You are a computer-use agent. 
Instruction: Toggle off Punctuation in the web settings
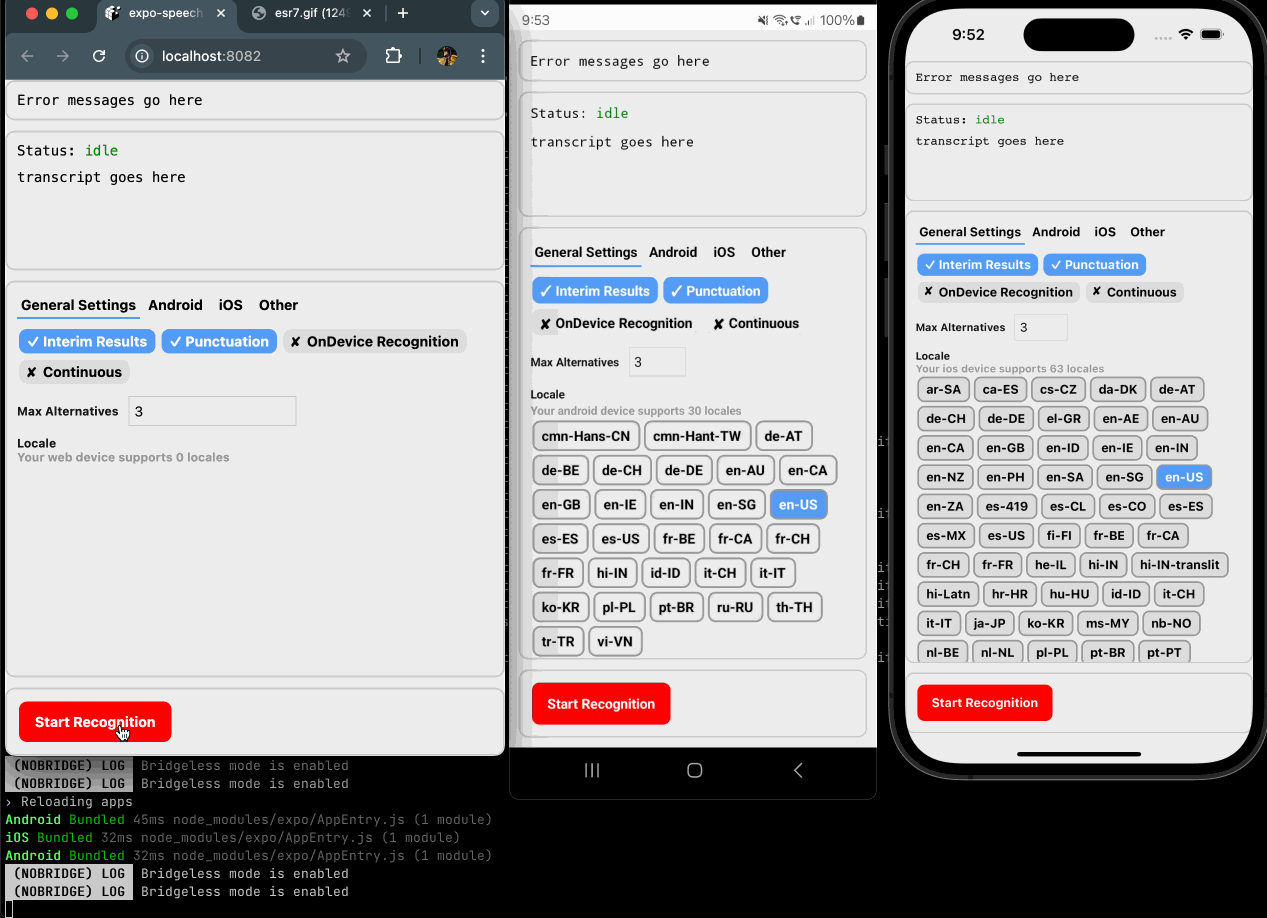[219, 341]
